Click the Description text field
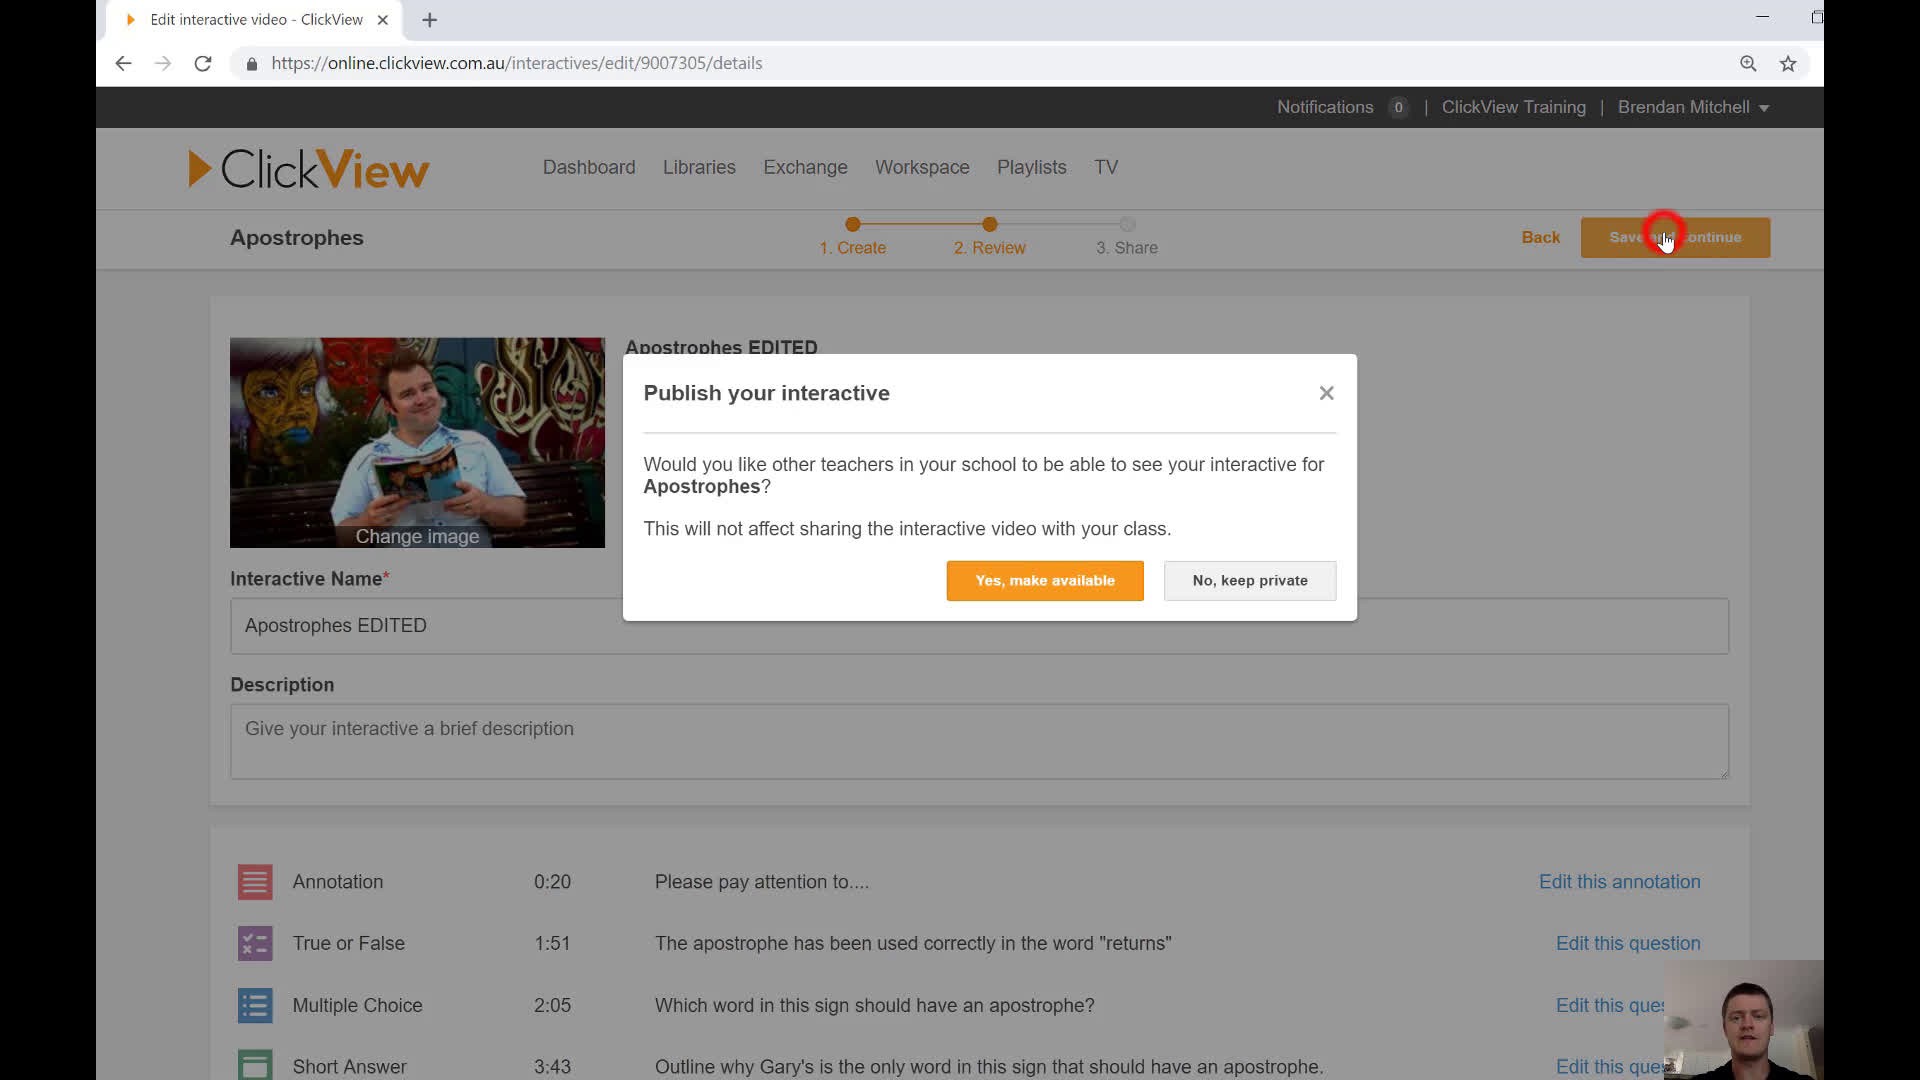 979,741
